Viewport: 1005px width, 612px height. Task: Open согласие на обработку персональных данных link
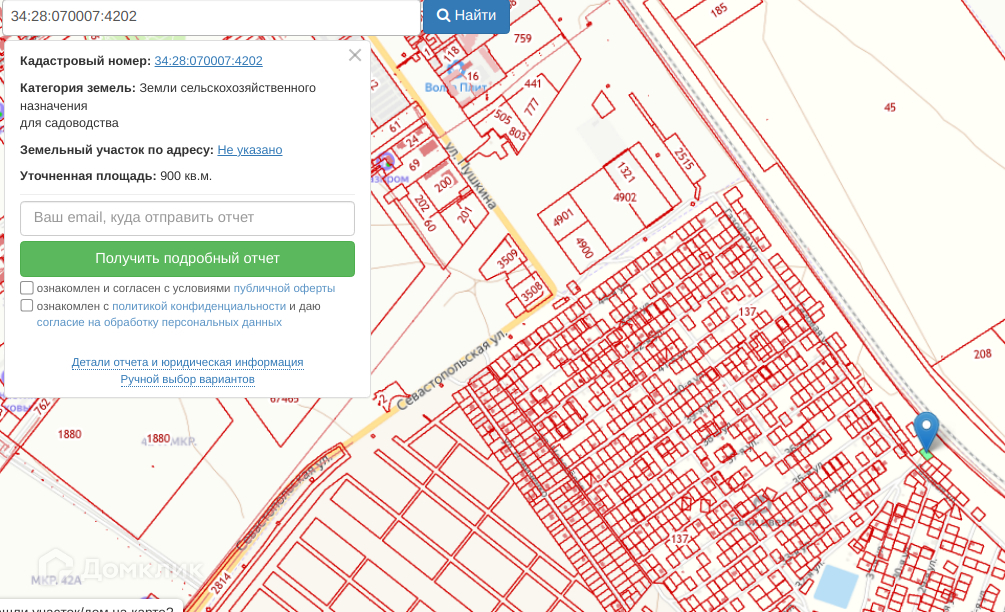(159, 322)
